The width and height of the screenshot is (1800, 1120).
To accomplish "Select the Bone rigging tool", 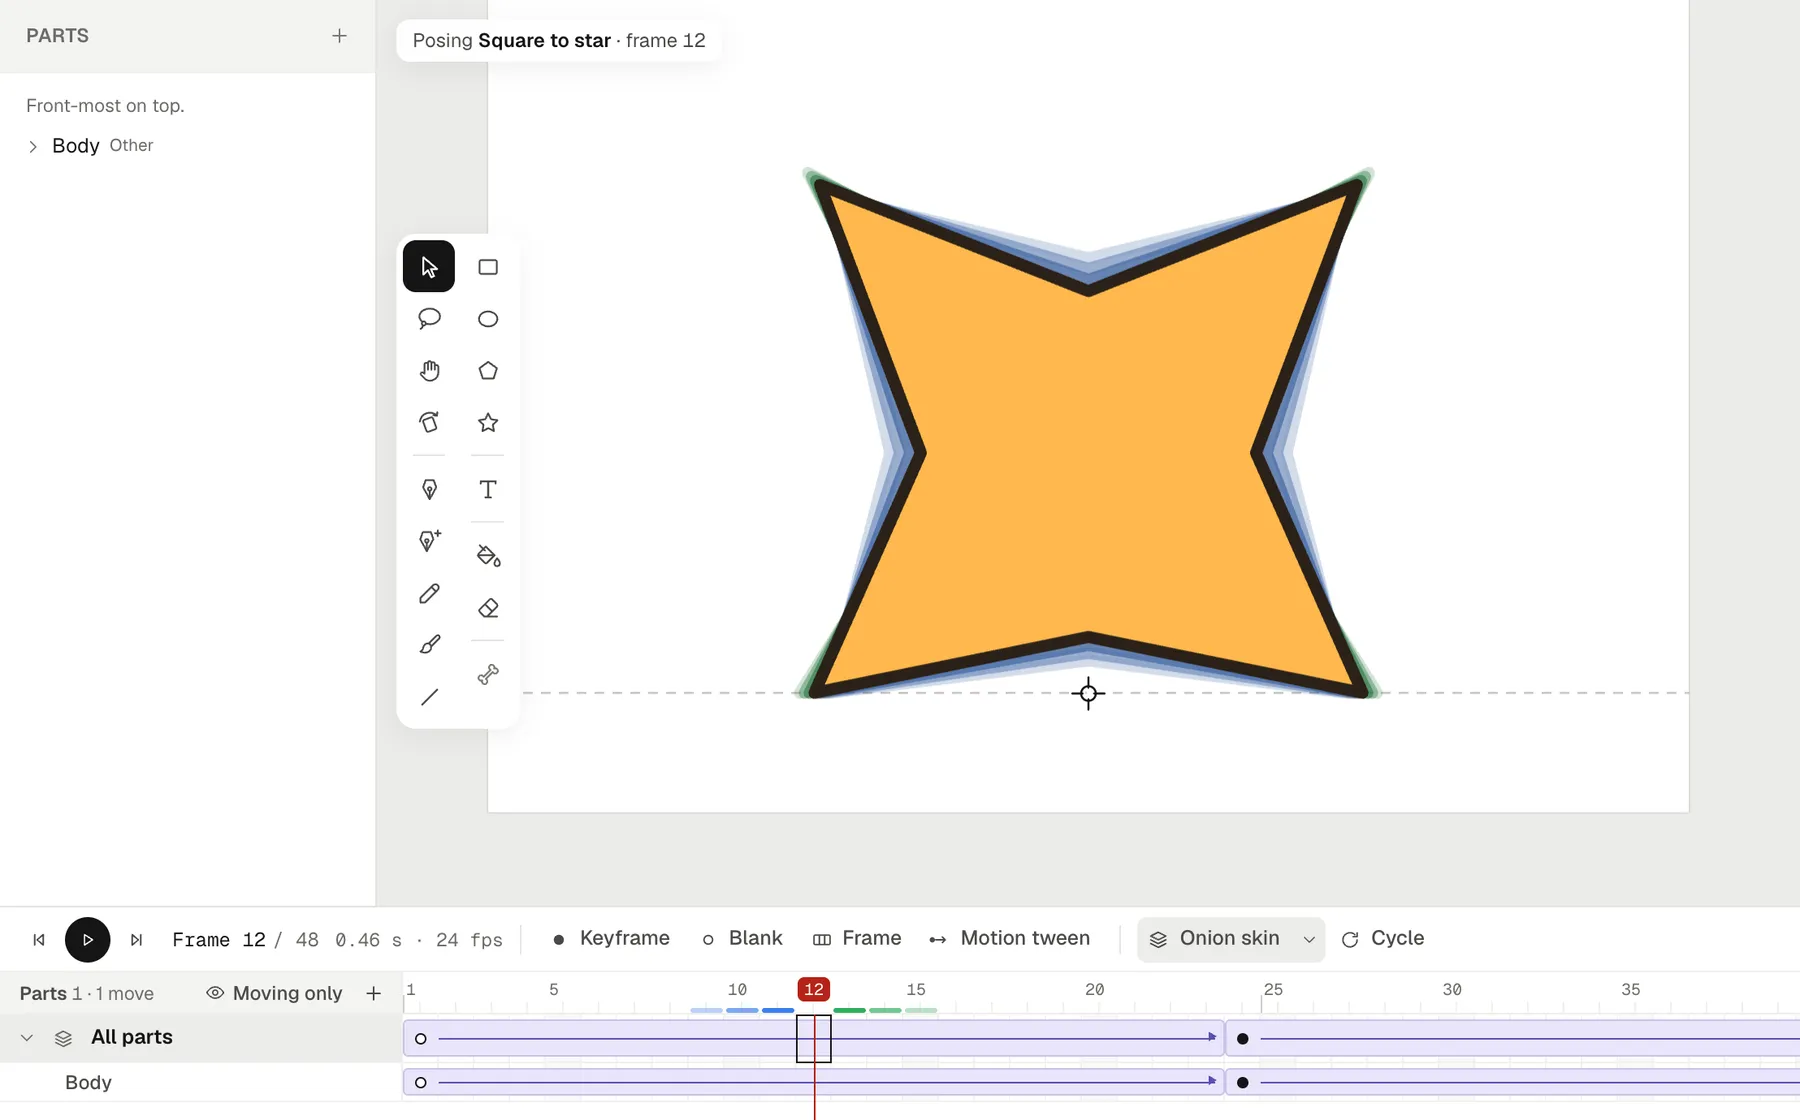I will 488,675.
